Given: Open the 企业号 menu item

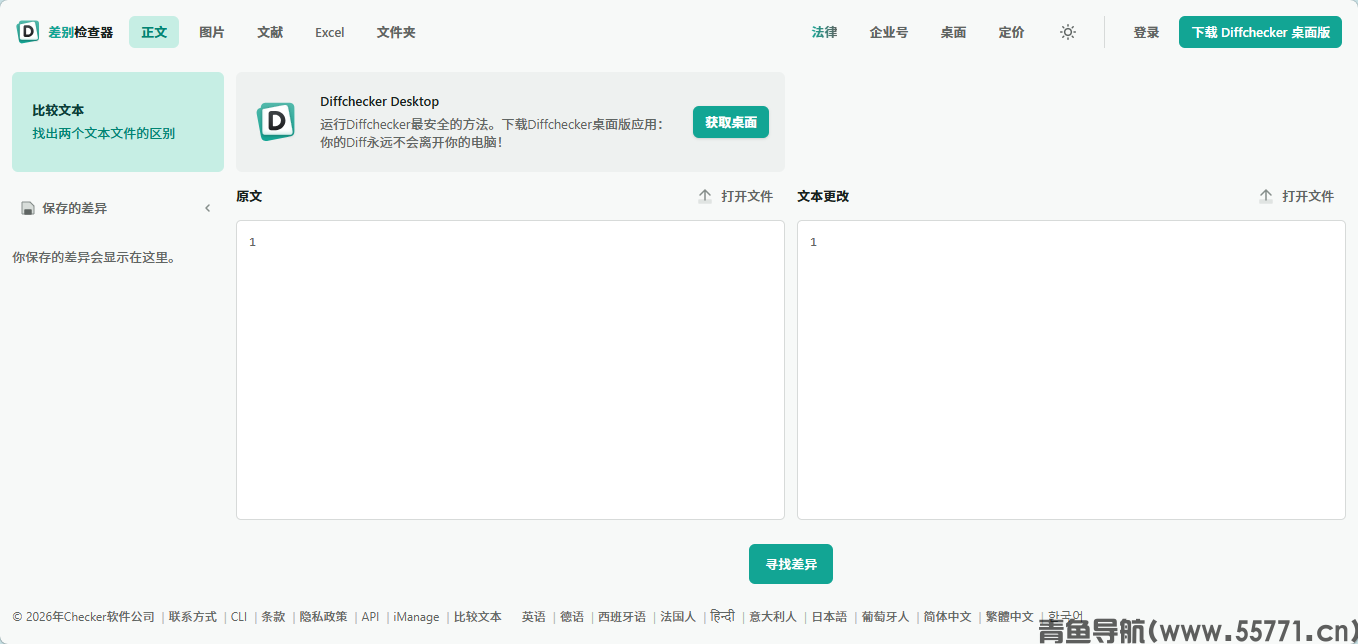Looking at the screenshot, I should tap(889, 32).
